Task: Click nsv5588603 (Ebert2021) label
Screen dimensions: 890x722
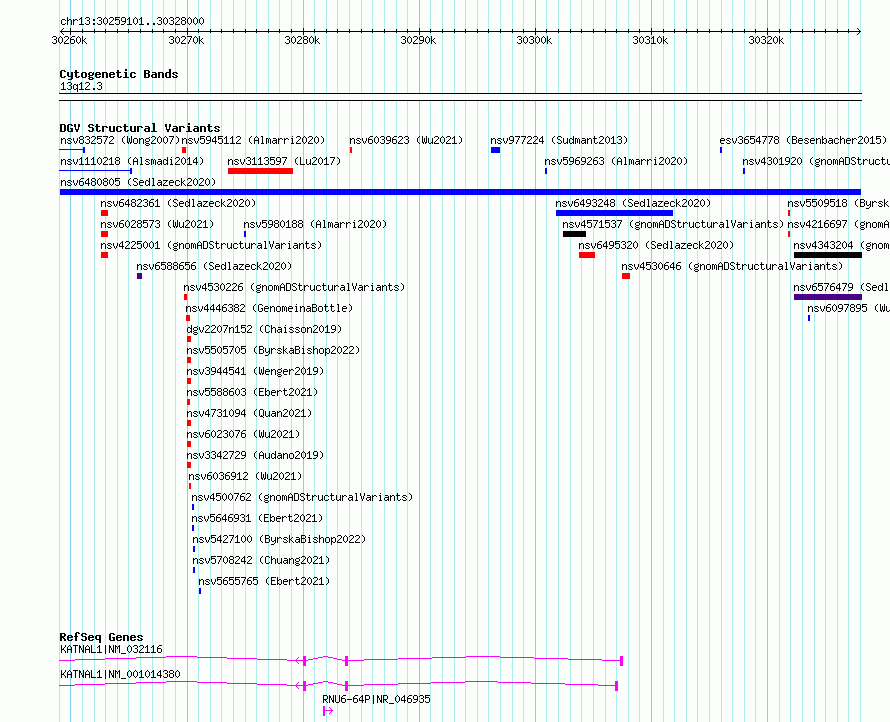Action: [x=252, y=392]
